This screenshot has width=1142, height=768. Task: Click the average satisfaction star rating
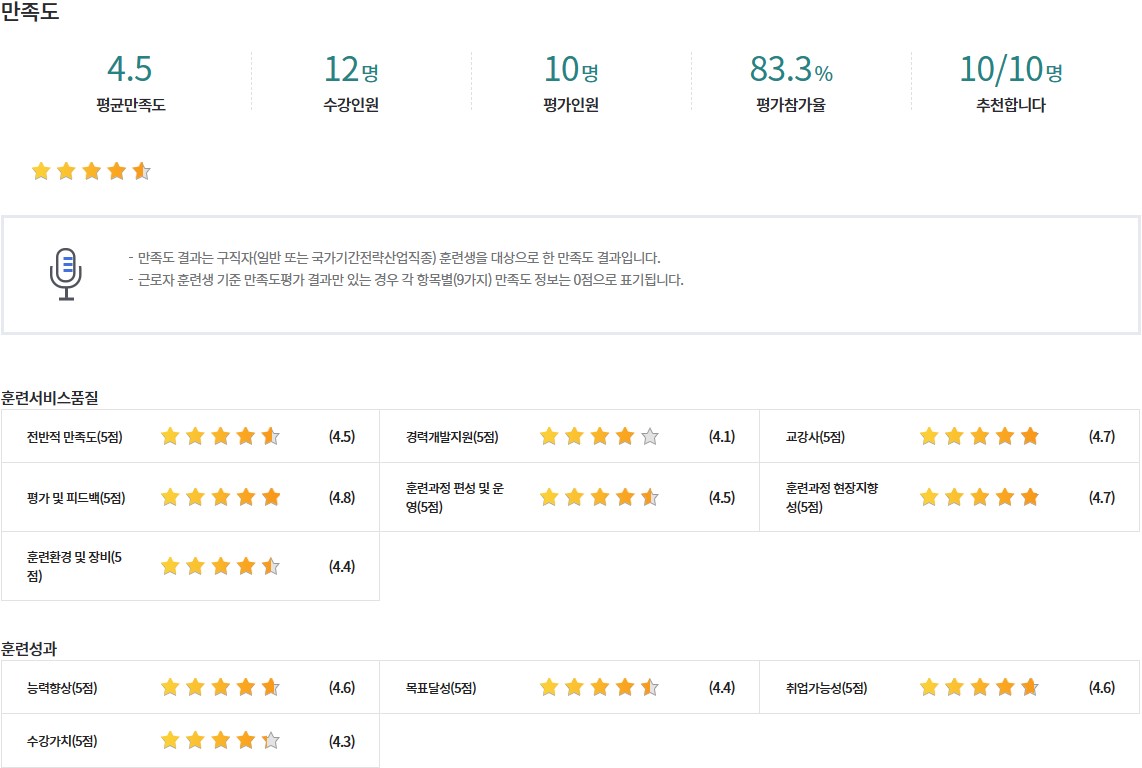click(x=91, y=171)
